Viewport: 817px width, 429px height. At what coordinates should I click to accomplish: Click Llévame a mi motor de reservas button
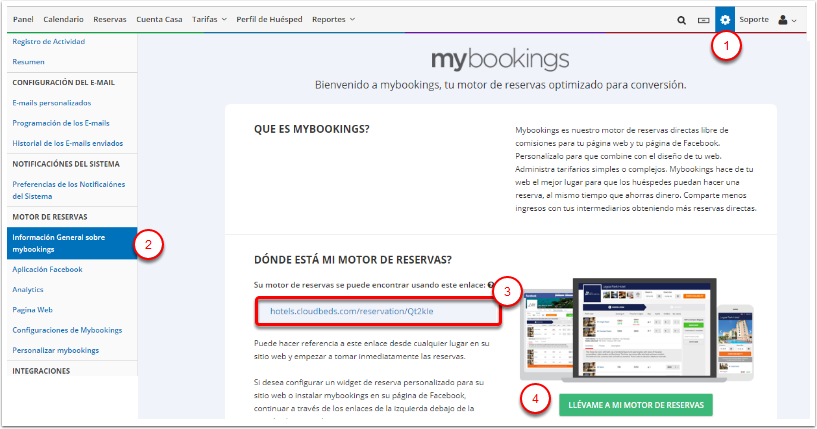[x=636, y=405]
